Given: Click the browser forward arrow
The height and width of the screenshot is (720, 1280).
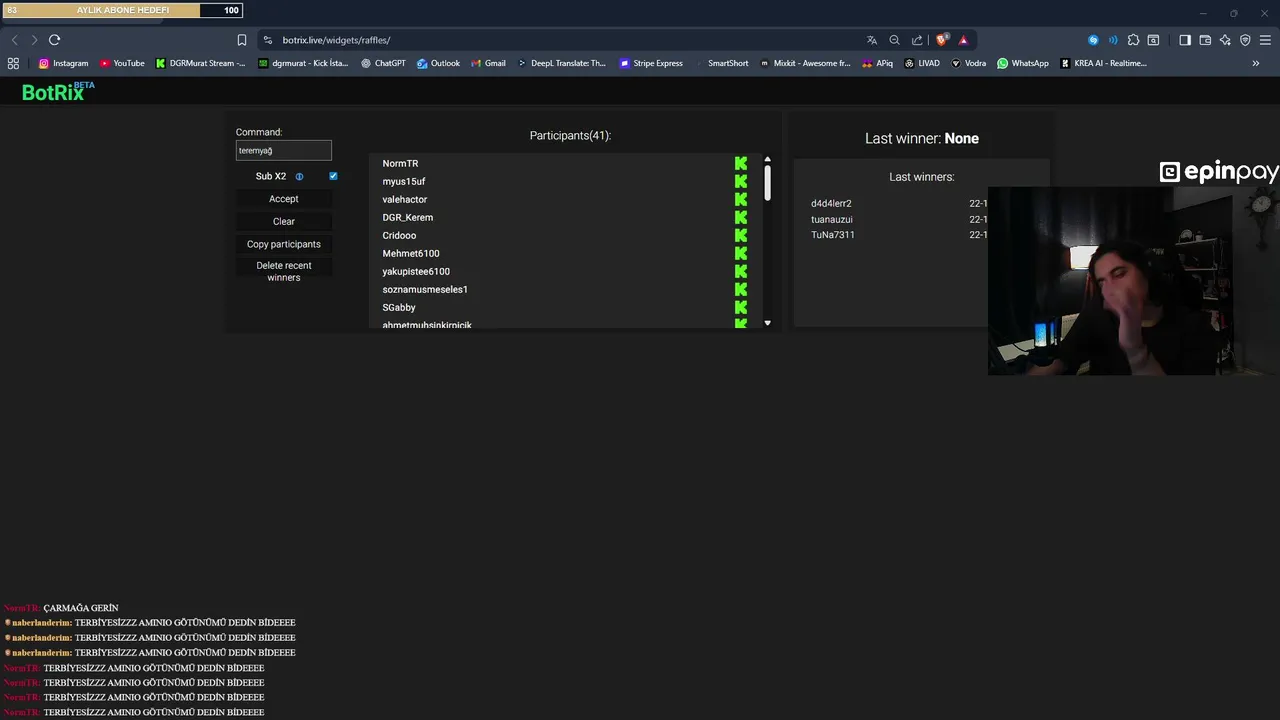Looking at the screenshot, I should 34,40.
